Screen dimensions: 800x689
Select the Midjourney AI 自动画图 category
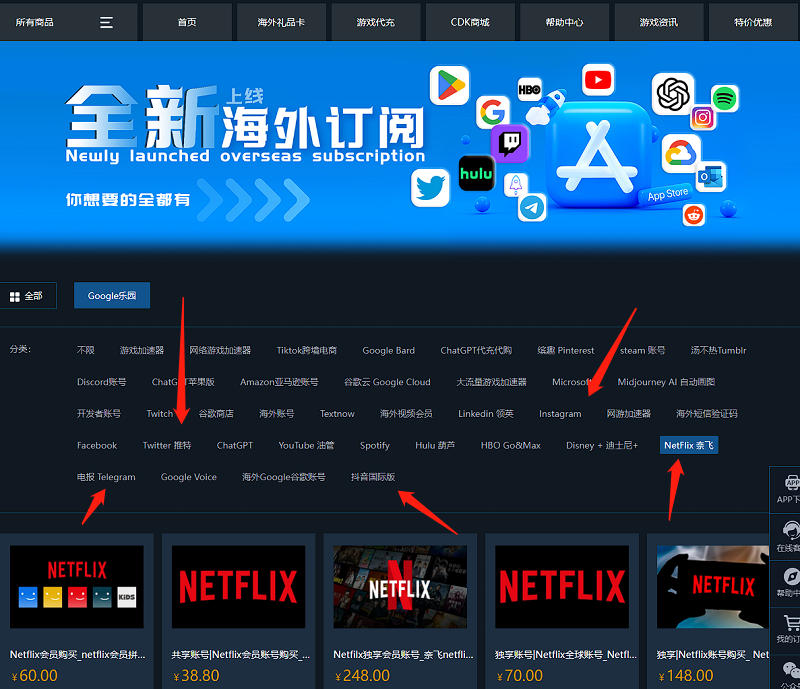click(666, 382)
